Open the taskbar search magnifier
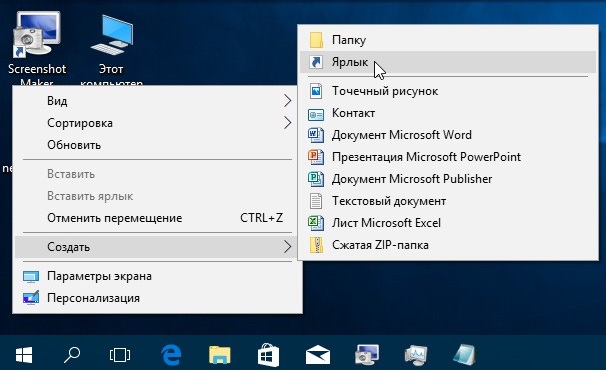This screenshot has width=606, height=370. pos(72,355)
